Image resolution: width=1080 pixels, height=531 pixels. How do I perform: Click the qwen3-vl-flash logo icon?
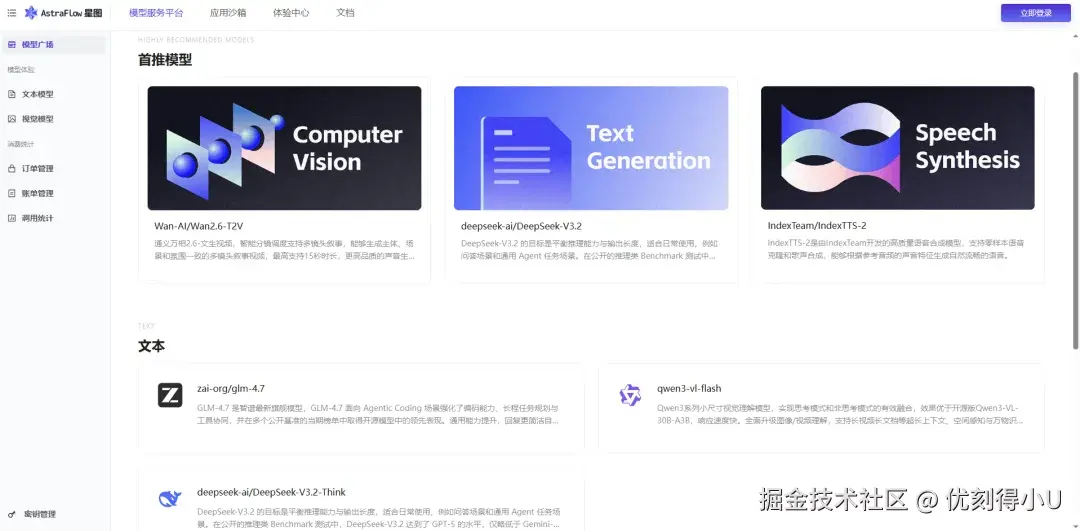click(x=630, y=395)
